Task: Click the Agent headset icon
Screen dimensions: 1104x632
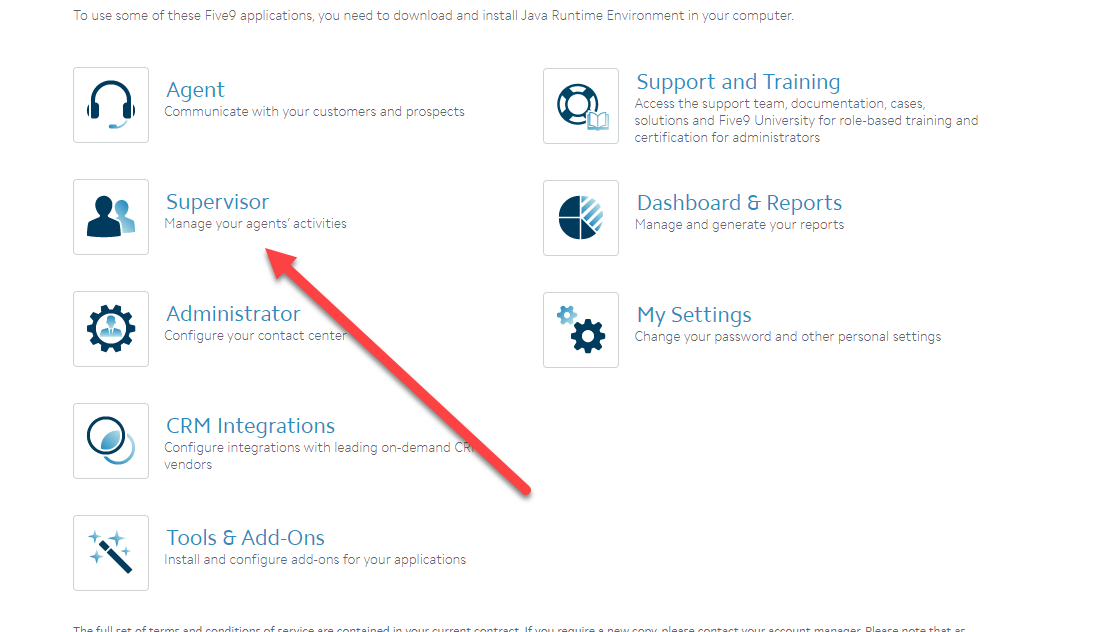Action: [x=111, y=105]
